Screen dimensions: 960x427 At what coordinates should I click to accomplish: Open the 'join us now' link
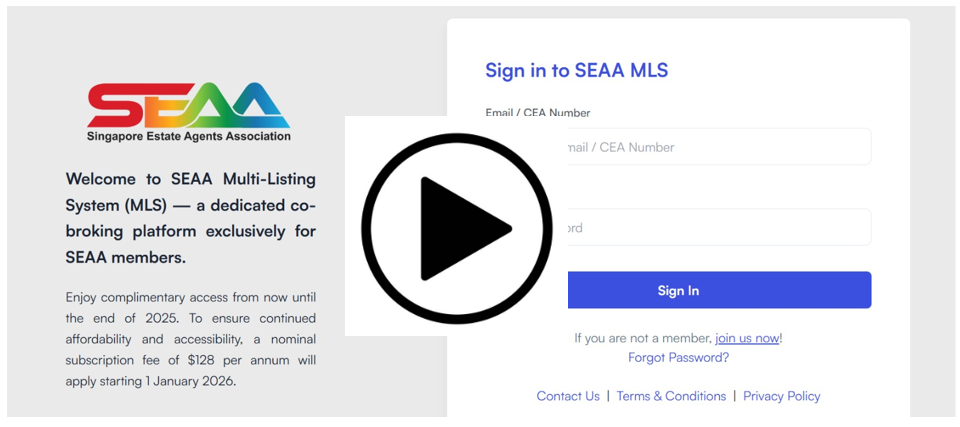click(747, 338)
